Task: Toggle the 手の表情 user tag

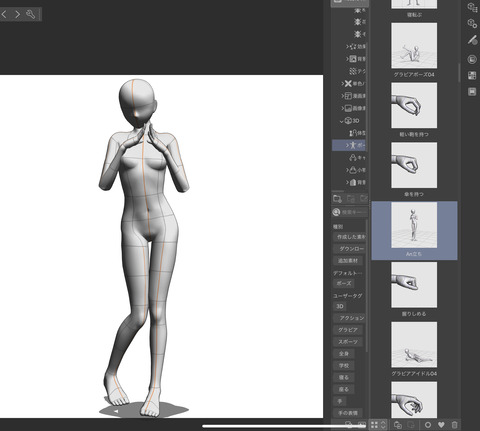Action: coord(348,413)
